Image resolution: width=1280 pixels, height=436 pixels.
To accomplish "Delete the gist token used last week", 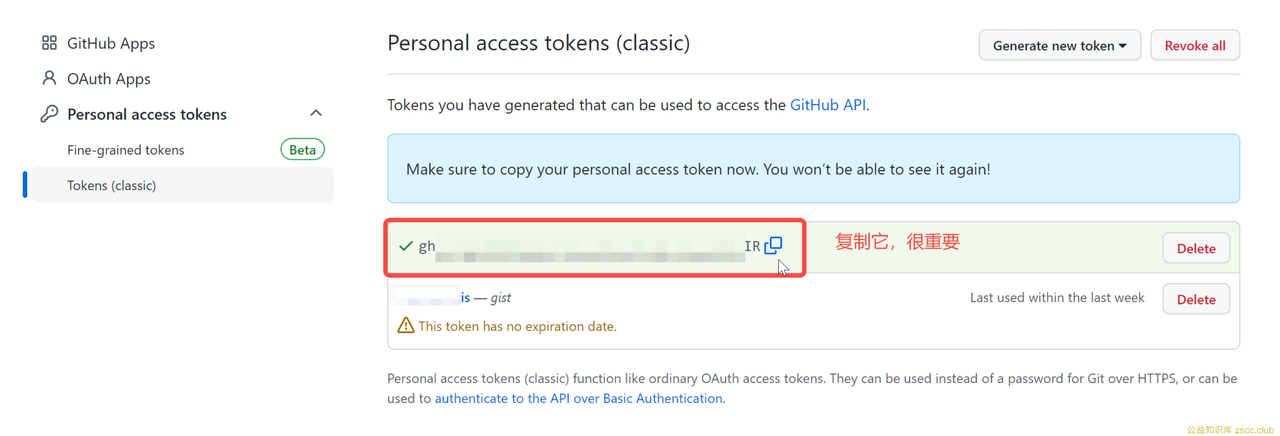I will coord(1196,299).
